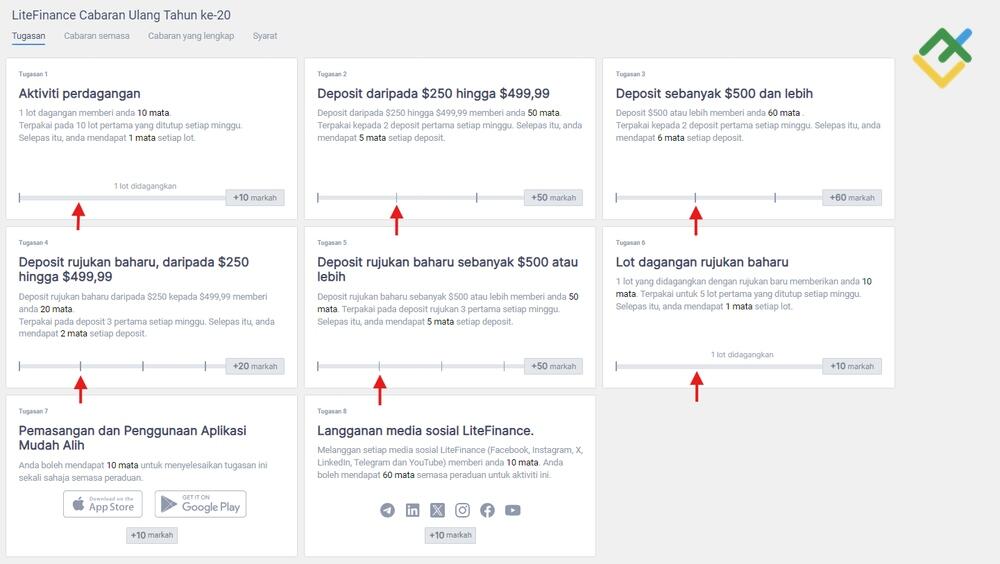Open the Cabaran yang lengkap tab
Viewport: 1000px width, 564px height.
pyautogui.click(x=191, y=36)
